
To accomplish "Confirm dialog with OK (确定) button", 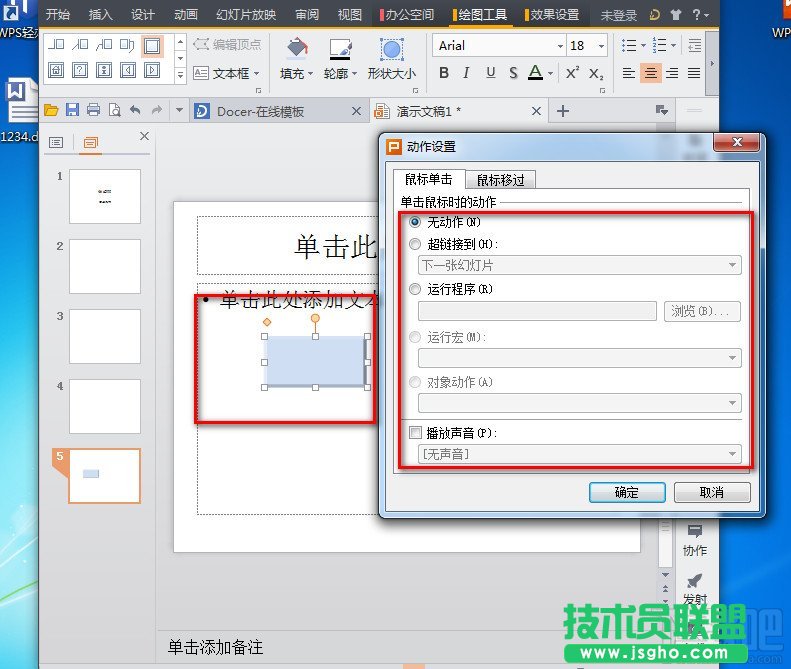I will pos(627,492).
